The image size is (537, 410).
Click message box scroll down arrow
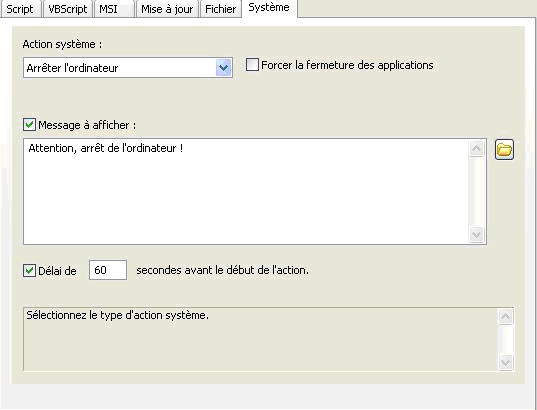tap(477, 235)
